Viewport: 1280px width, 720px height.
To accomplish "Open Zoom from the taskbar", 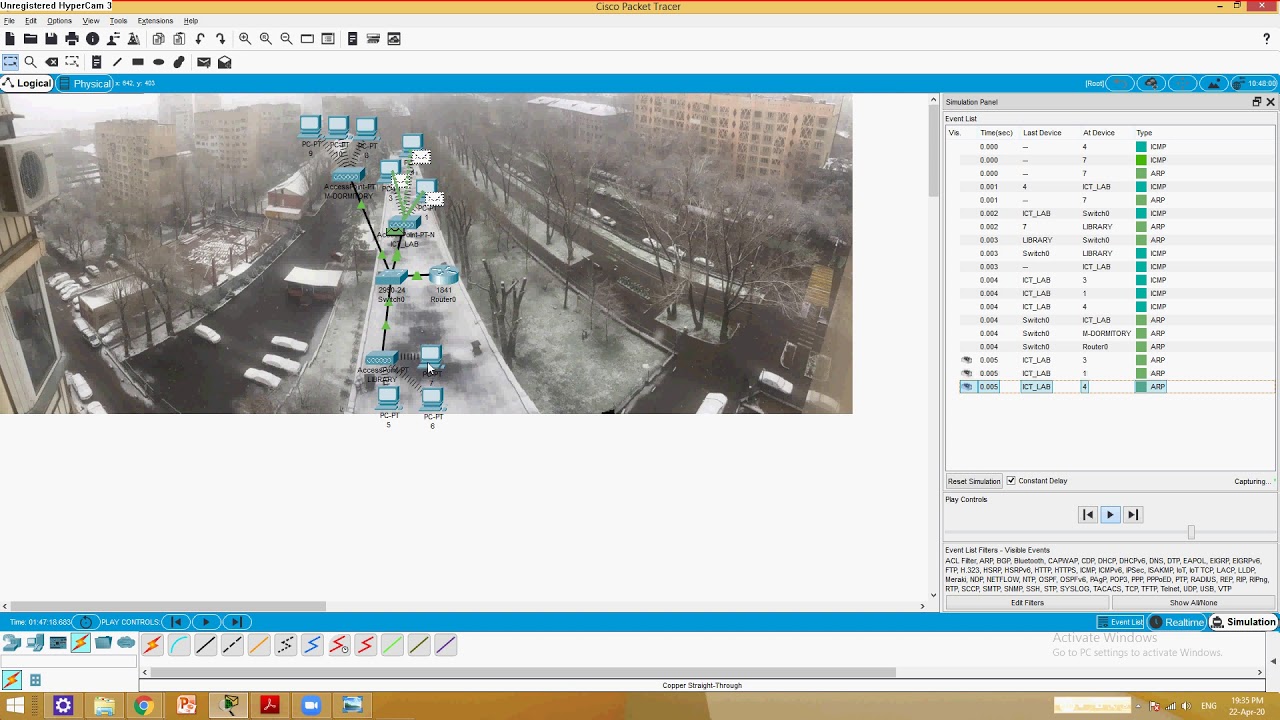I will 311,706.
